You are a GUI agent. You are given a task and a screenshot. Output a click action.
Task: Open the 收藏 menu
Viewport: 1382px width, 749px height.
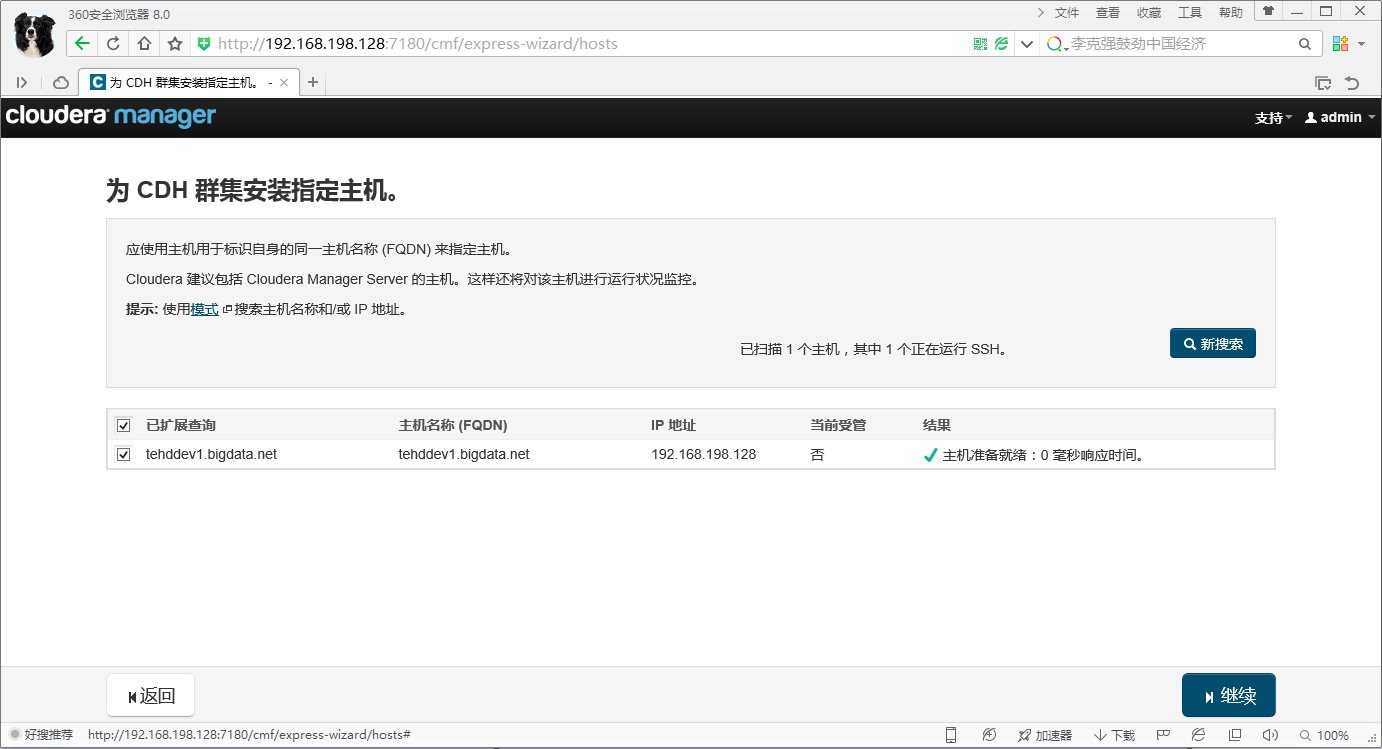tap(1149, 13)
